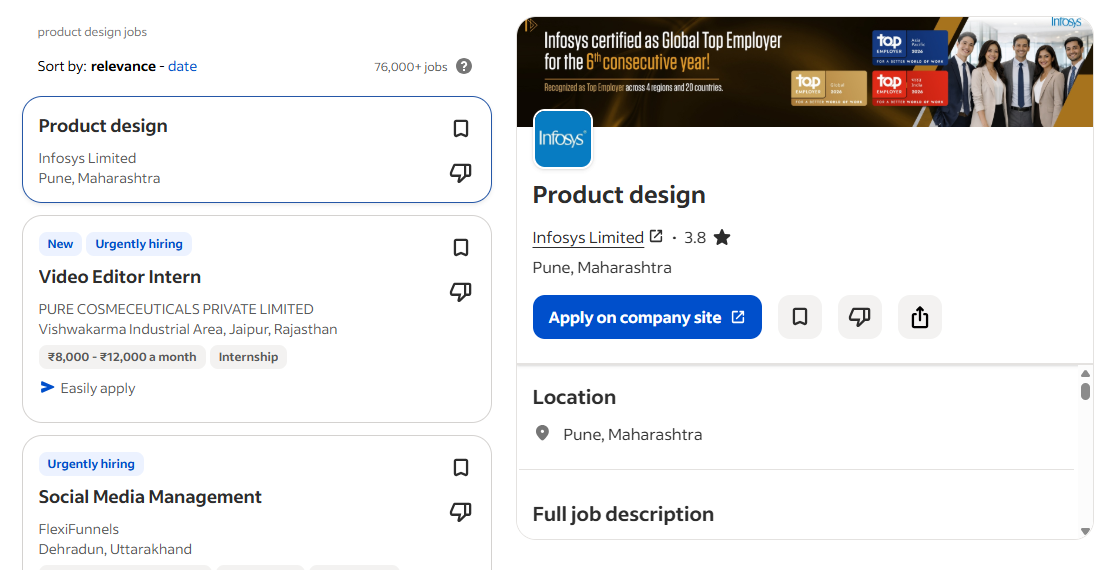Click the New badge on Video Editor Intern

click(x=60, y=243)
